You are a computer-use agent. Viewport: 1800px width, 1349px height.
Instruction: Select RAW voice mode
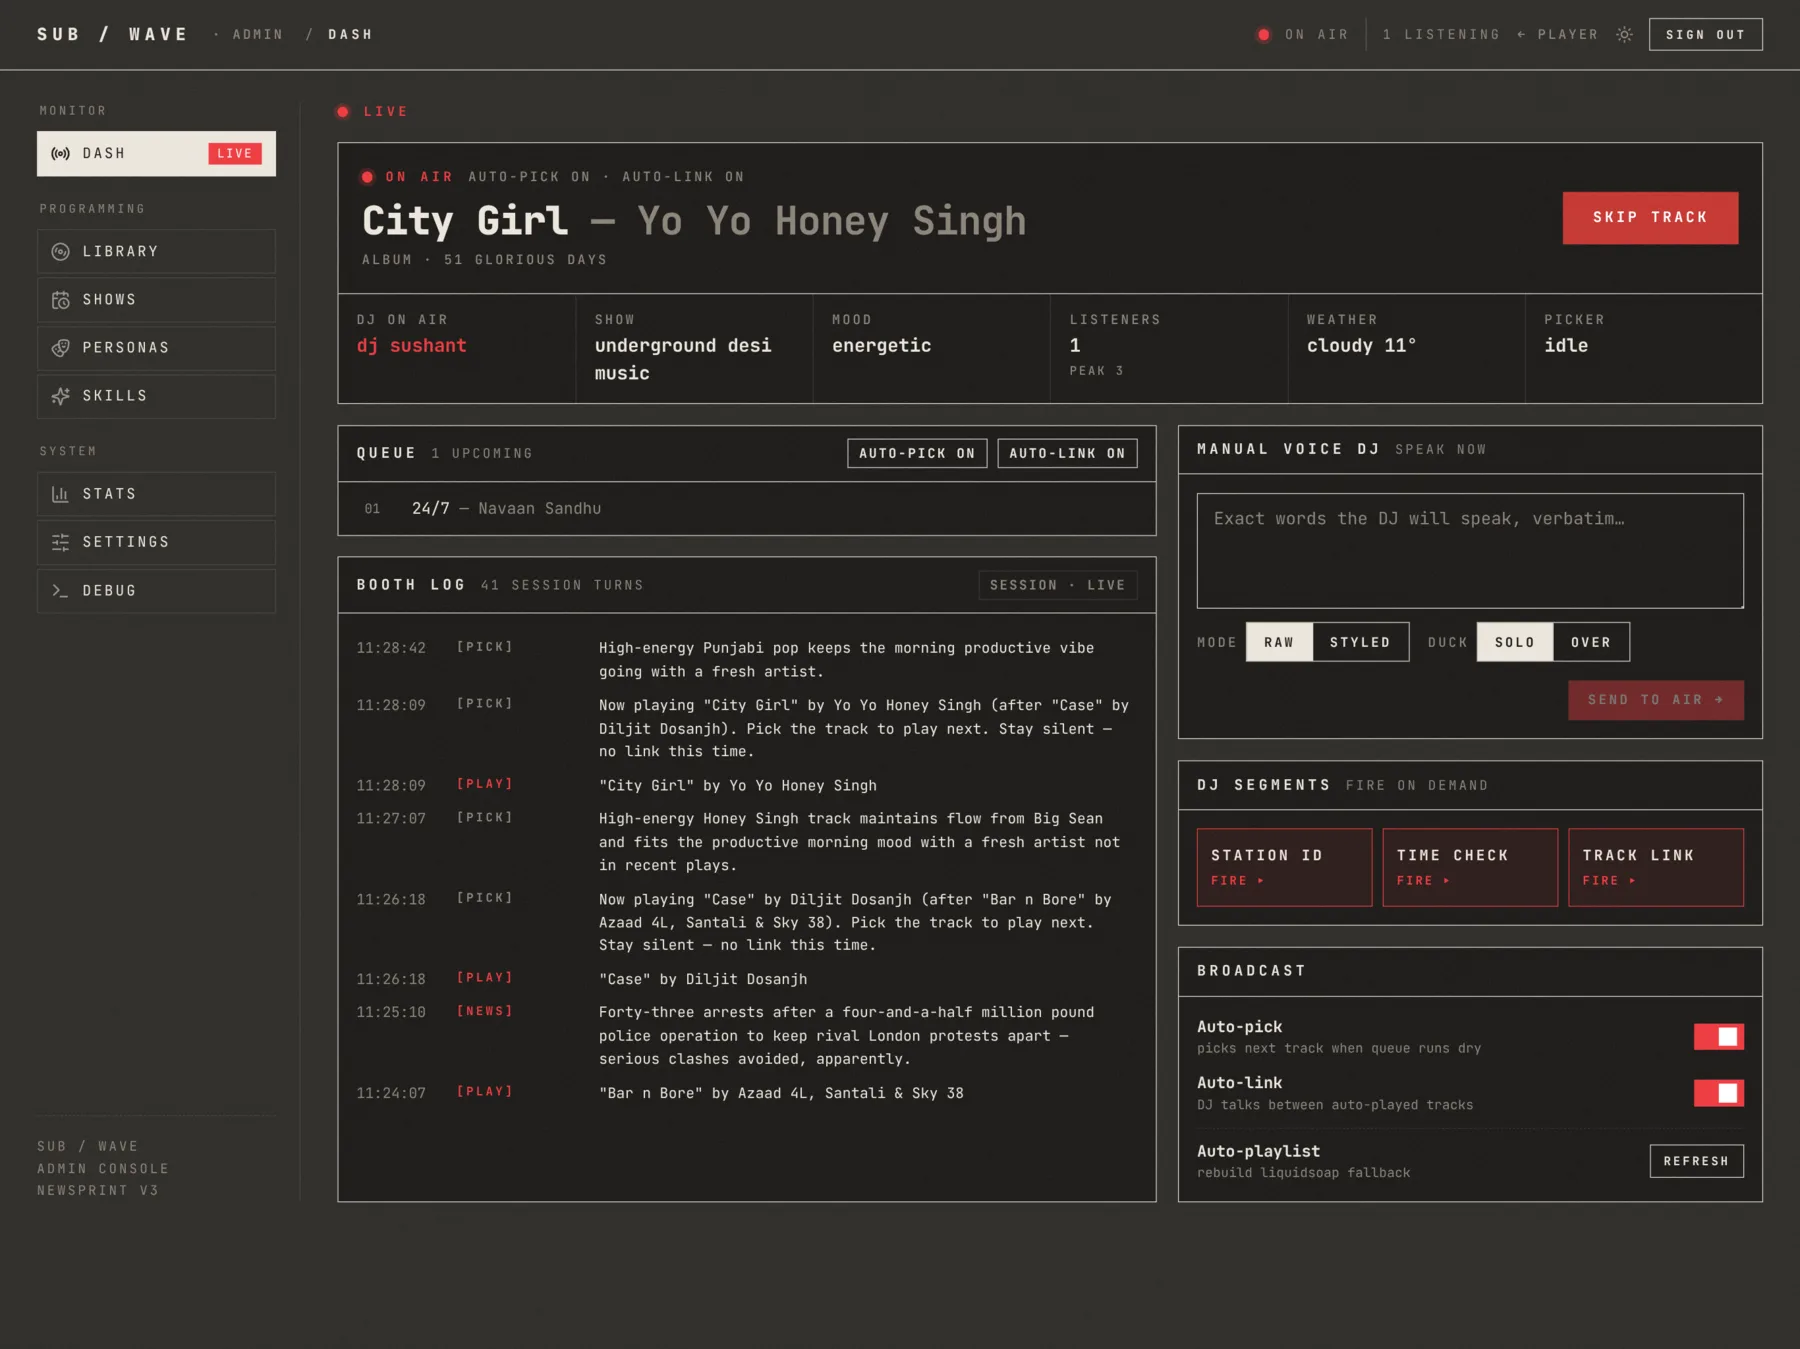click(1279, 642)
